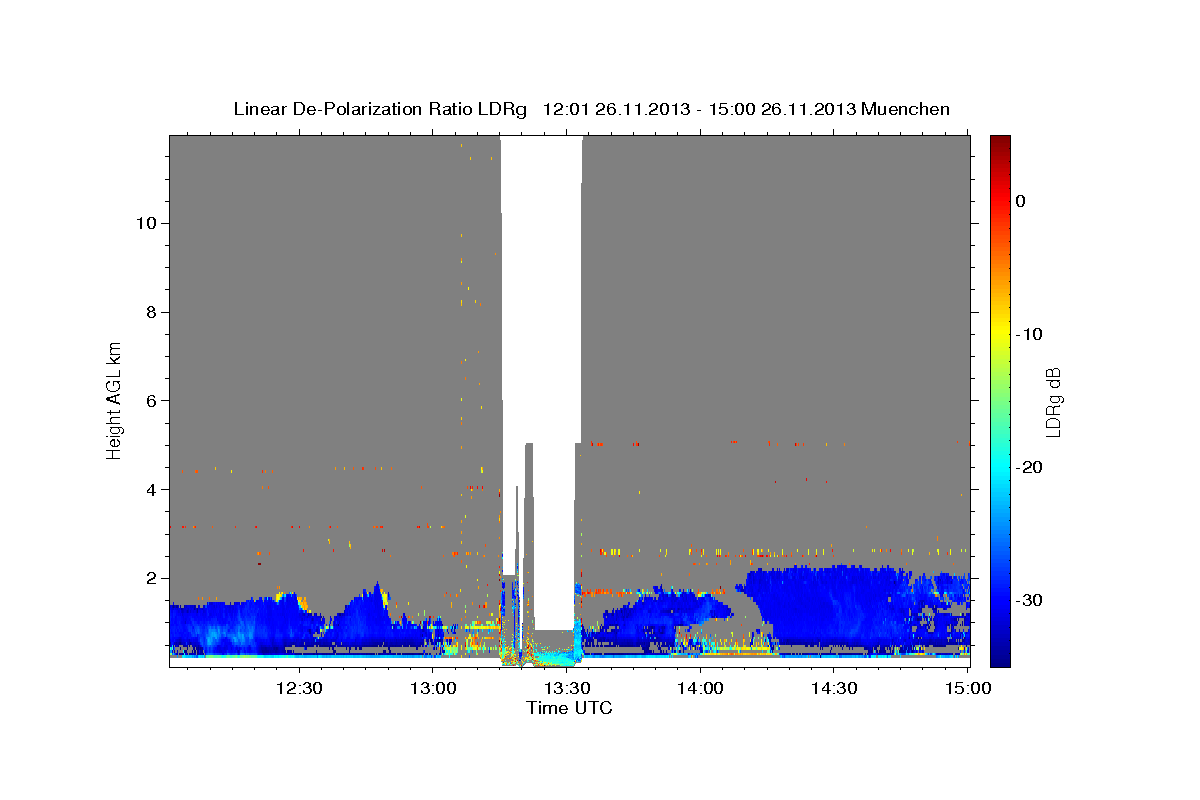Image resolution: width=1200 pixels, height=800 pixels.
Task: Click the colorbar value '-30'
Action: pyautogui.click(x=1030, y=600)
